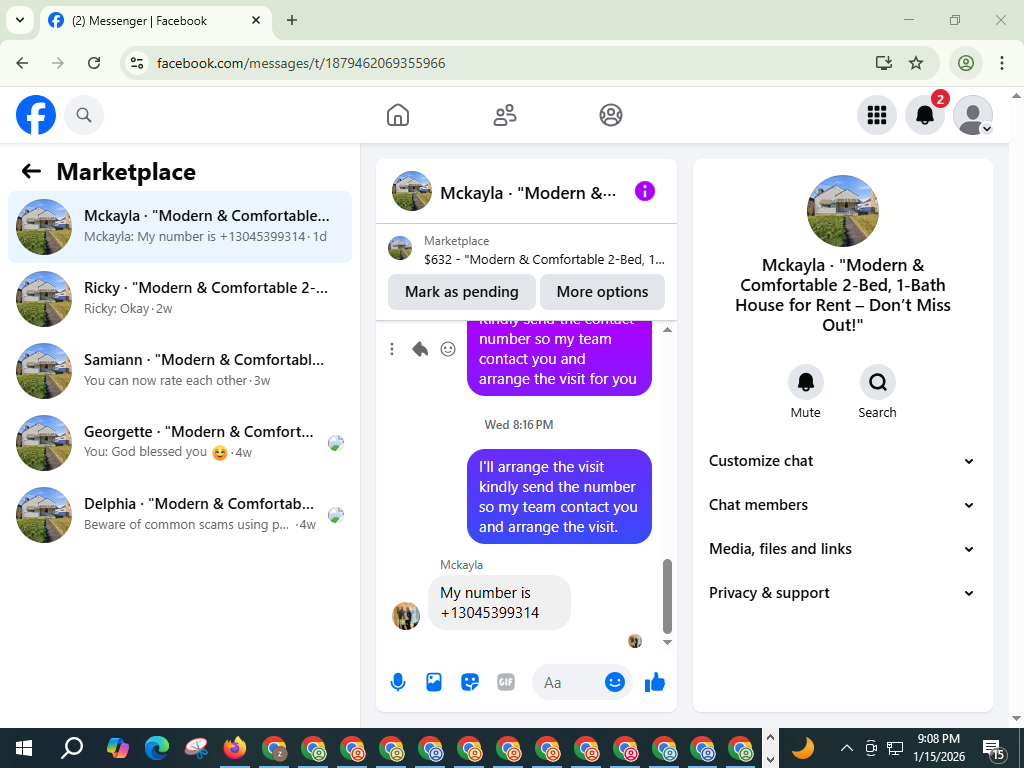Show hidden system tray icons chevron

[846, 748]
